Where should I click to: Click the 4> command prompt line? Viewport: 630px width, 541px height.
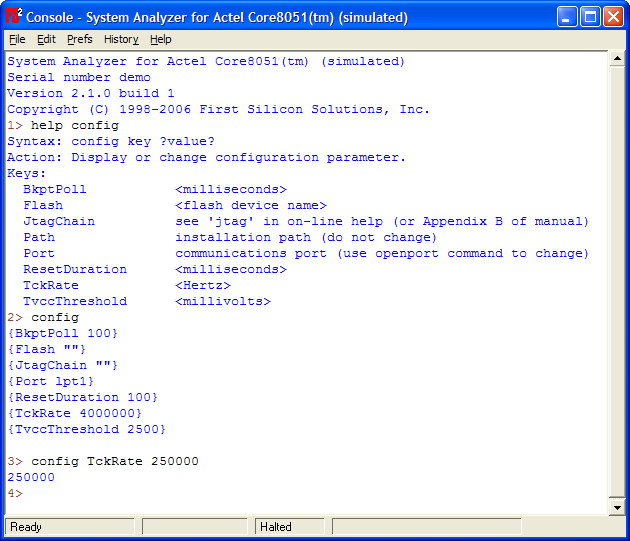[x=15, y=493]
